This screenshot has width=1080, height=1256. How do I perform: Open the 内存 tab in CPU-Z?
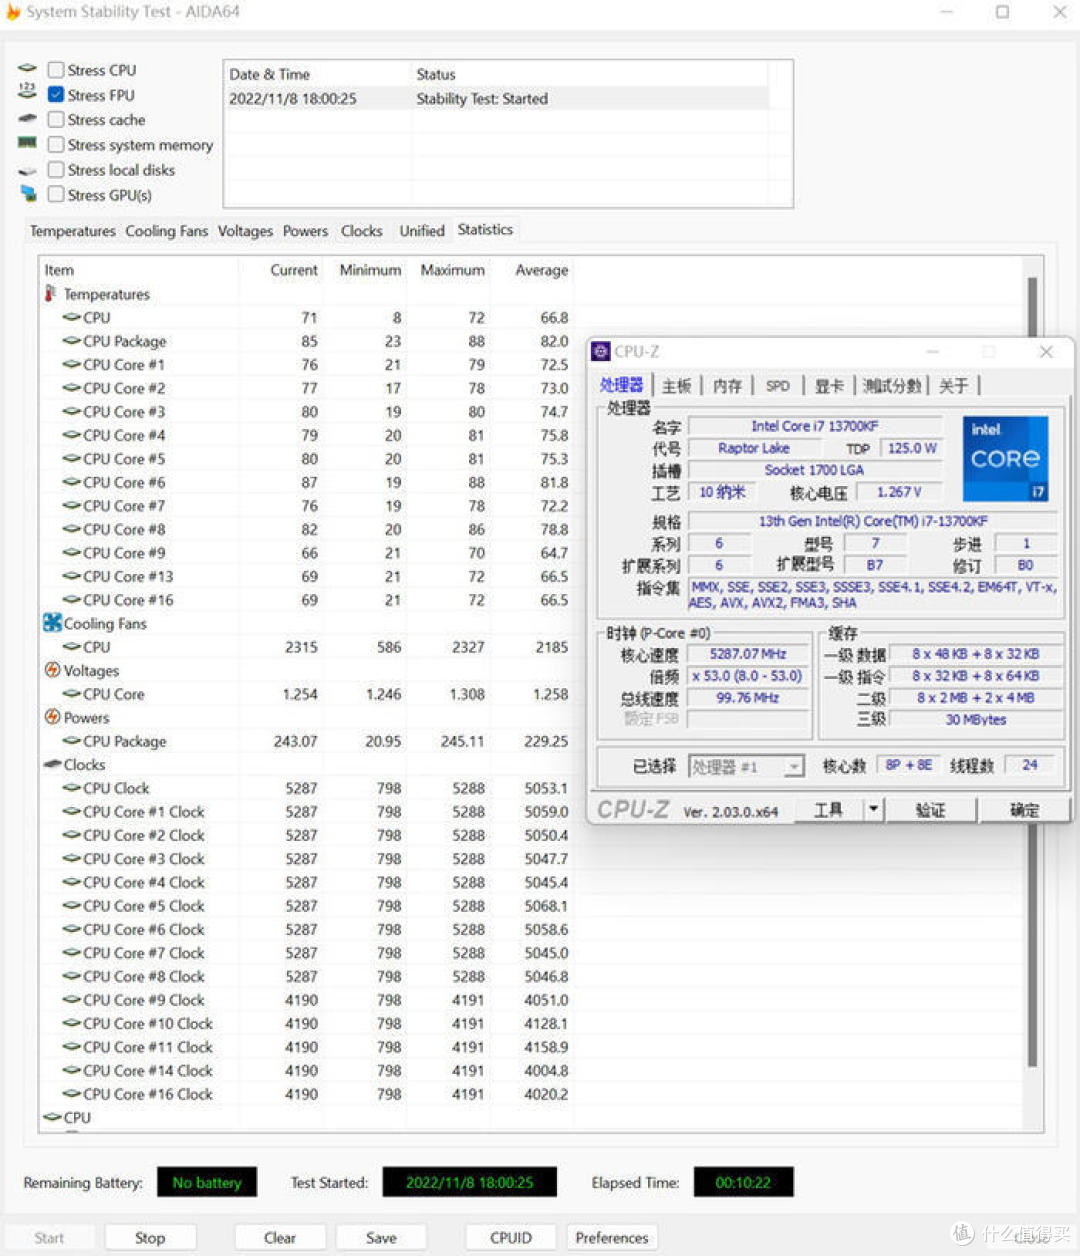[x=728, y=386]
